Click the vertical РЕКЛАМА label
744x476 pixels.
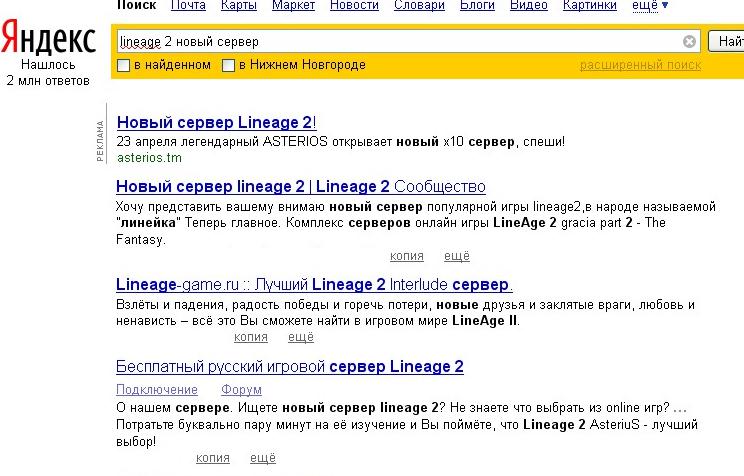coord(100,141)
